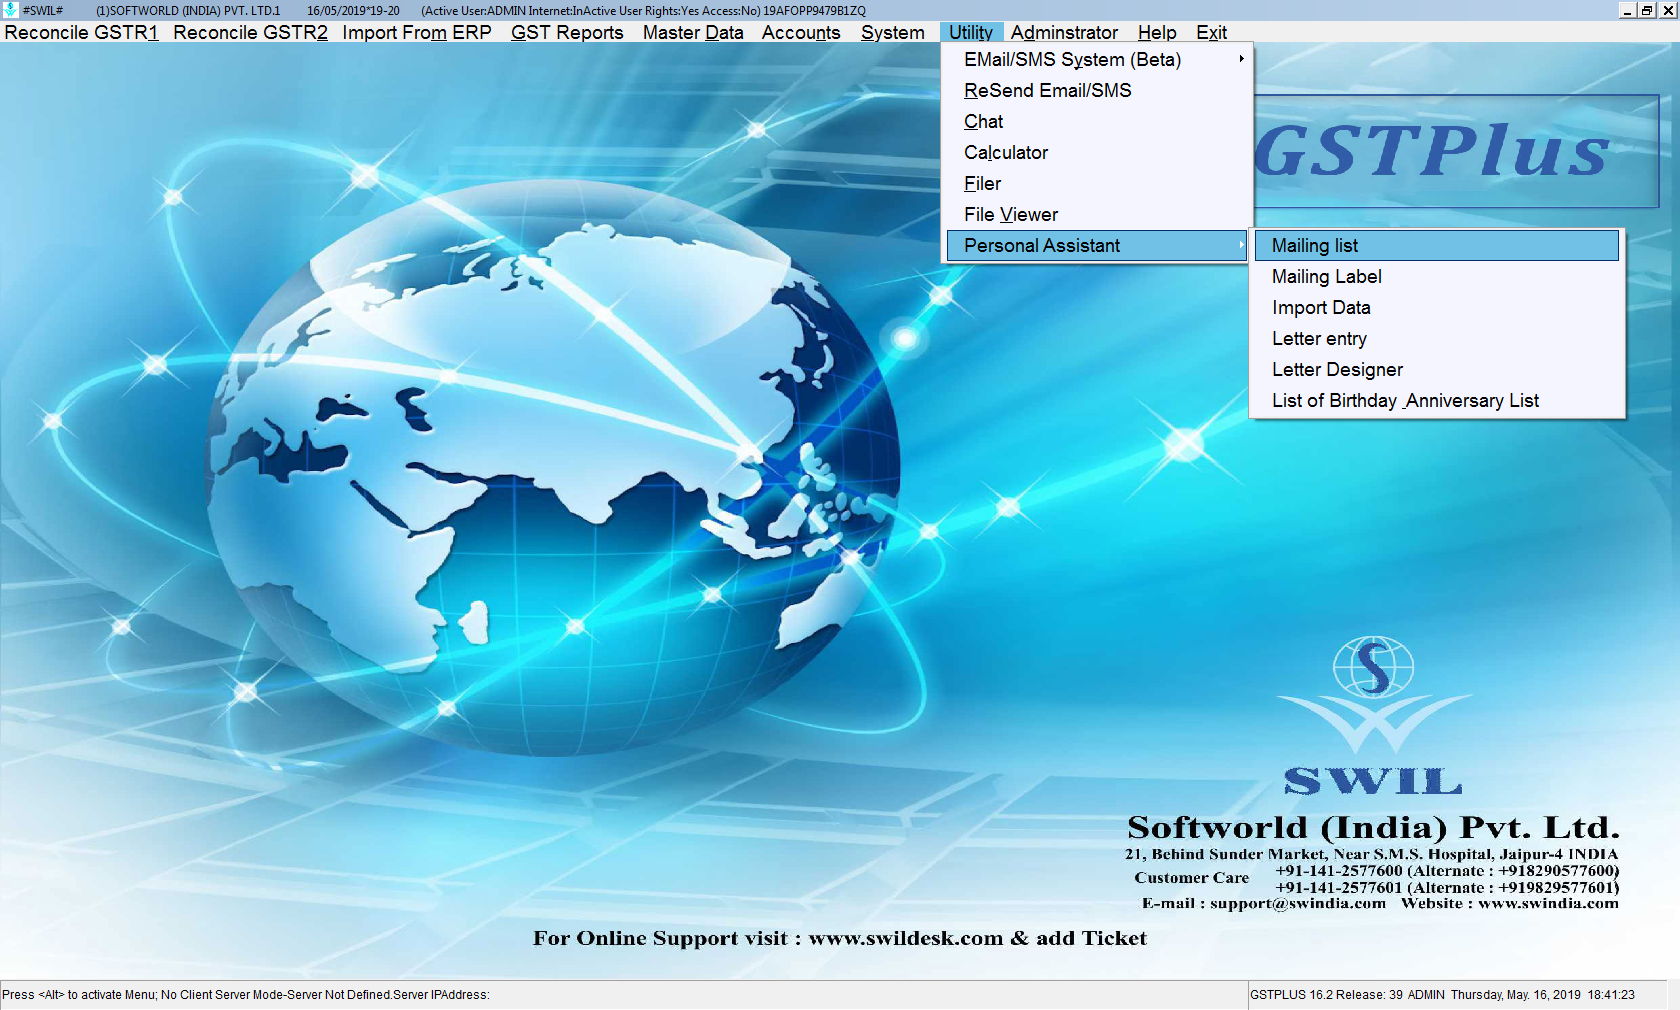Click the support@swindia.com email address
Viewport: 1680px width, 1010px height.
point(1298,904)
